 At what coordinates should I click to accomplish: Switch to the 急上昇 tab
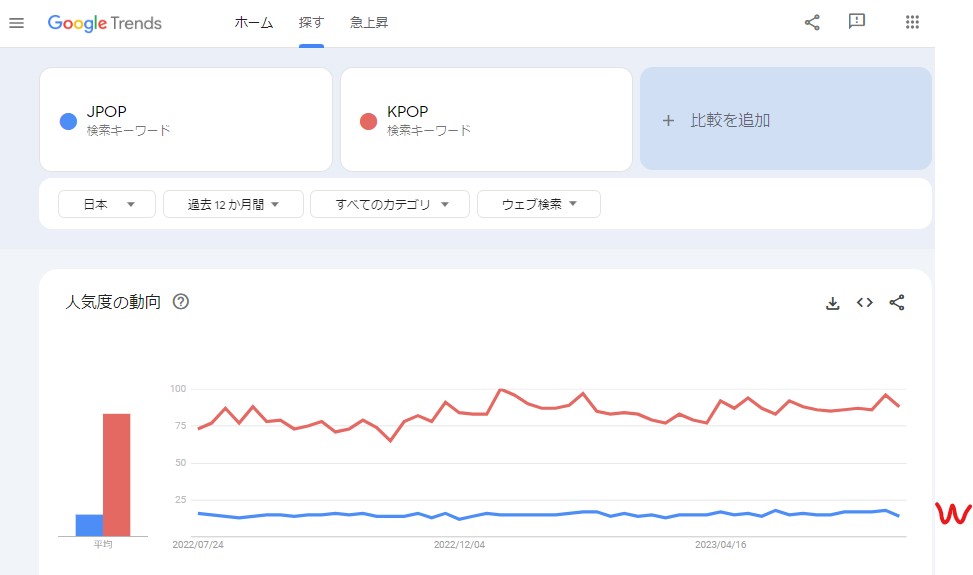tap(369, 23)
